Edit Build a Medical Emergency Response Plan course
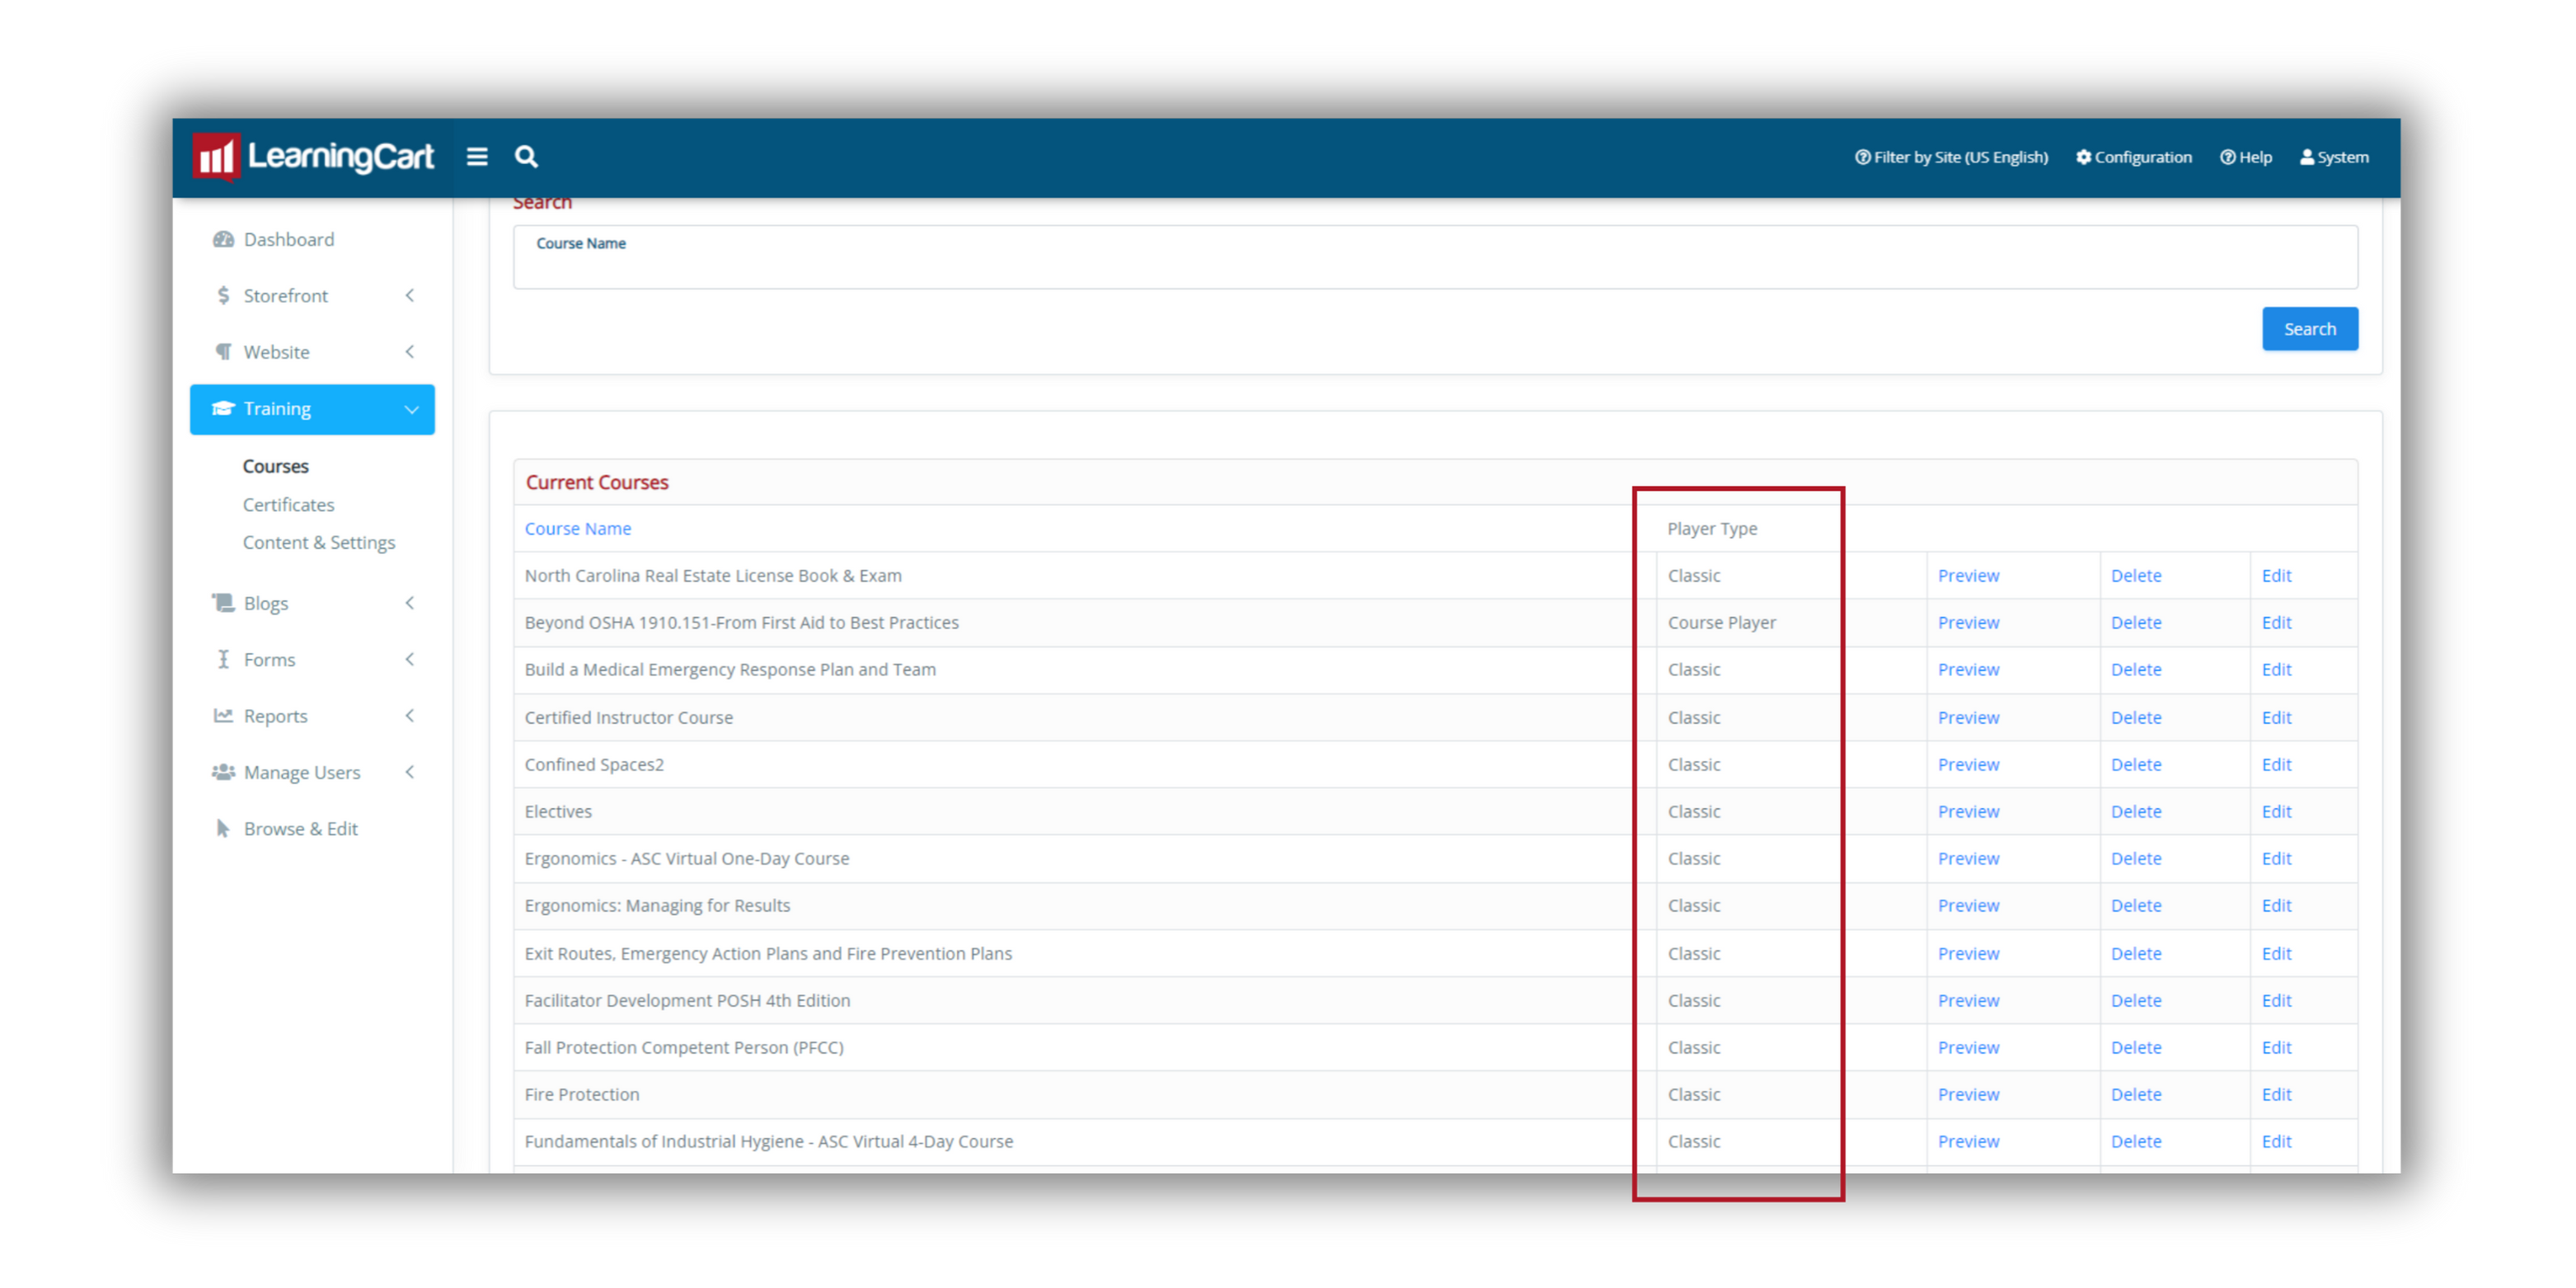2576x1288 pixels. click(2276, 670)
